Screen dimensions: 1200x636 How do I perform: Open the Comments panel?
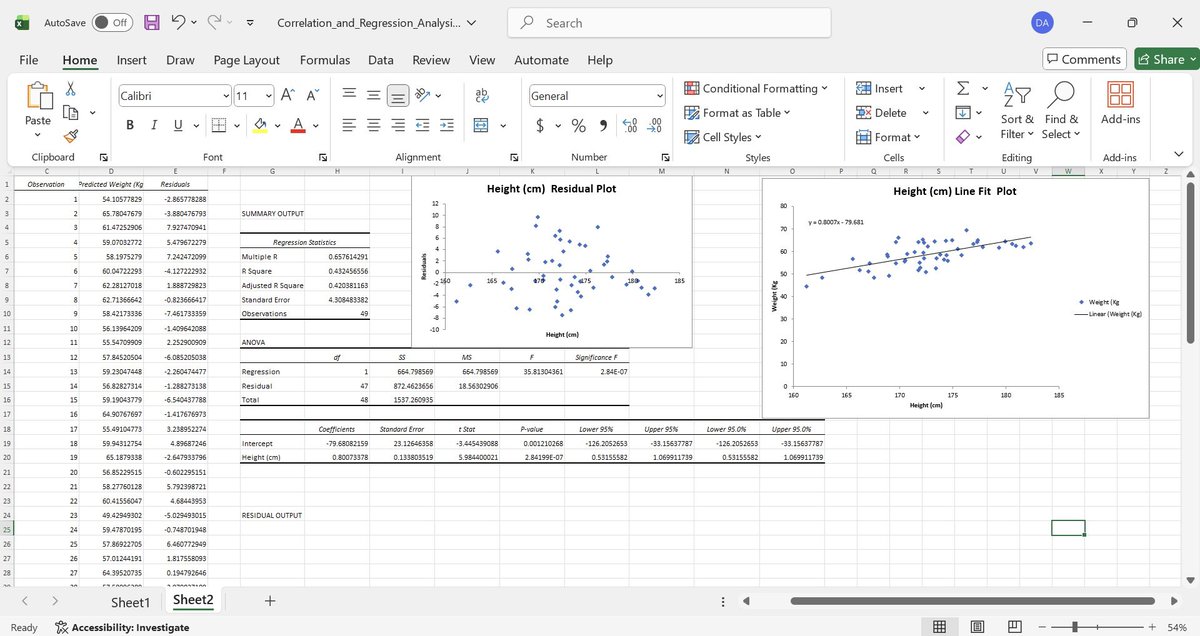click(1084, 59)
